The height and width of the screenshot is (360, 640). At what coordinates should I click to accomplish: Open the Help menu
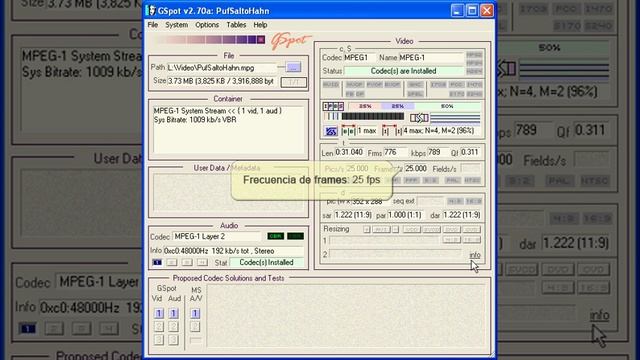260,25
